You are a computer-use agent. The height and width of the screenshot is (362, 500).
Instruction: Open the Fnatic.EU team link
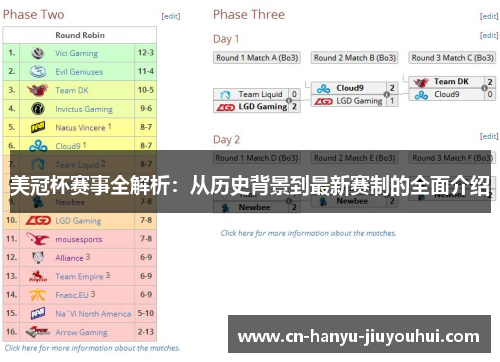click(x=72, y=295)
